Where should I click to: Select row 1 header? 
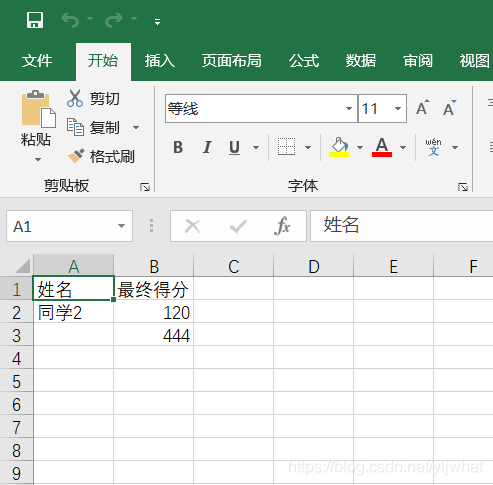point(16,289)
